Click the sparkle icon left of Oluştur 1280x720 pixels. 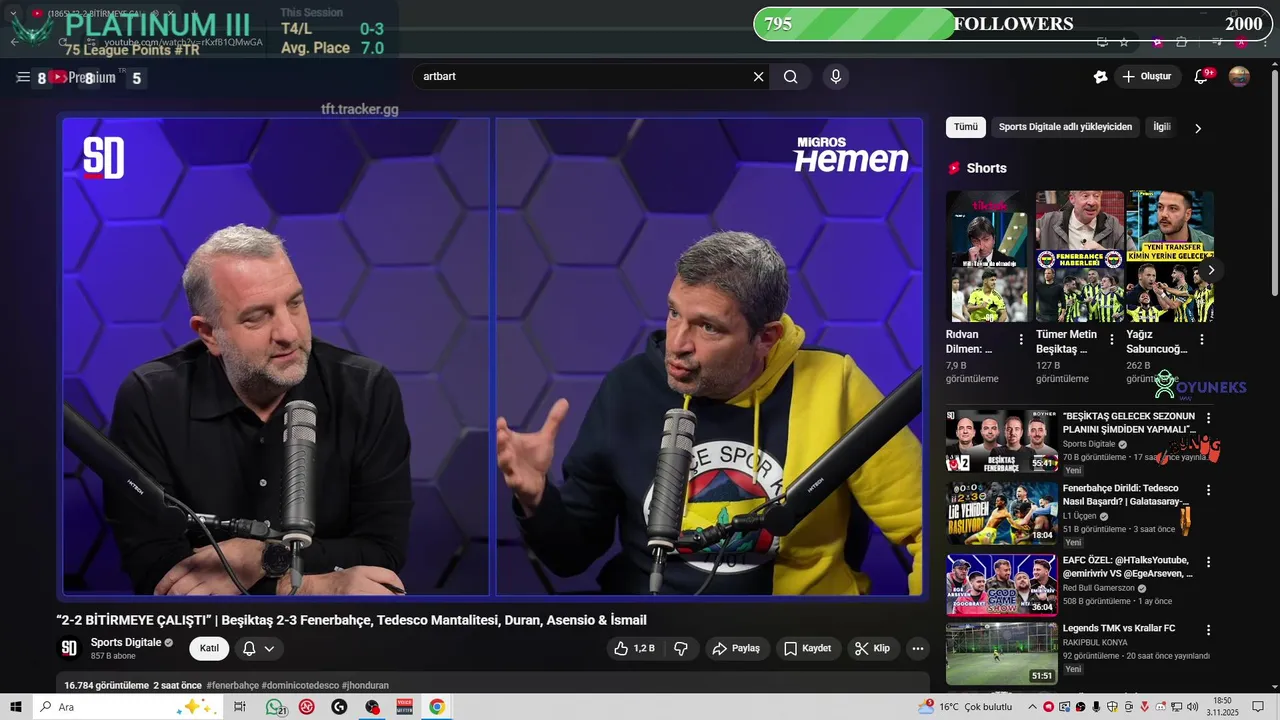coord(1101,77)
